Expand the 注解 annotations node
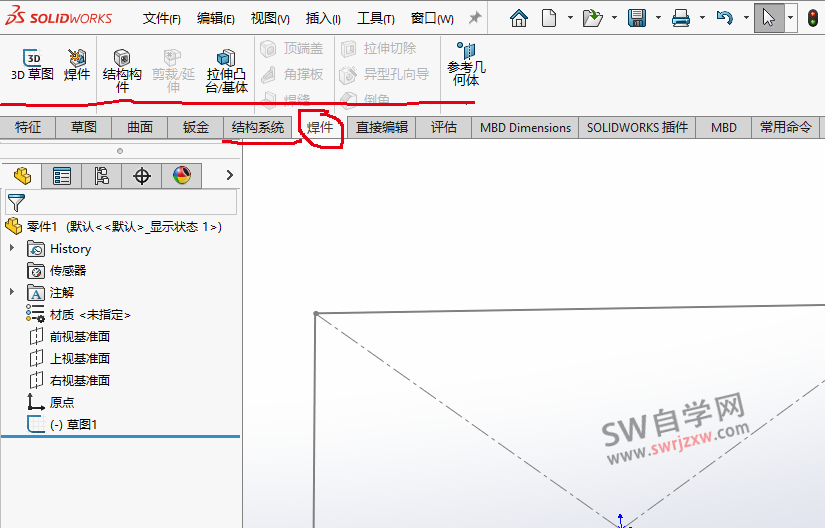Screen dimensions: 825x528 pyautogui.click(x=12, y=291)
